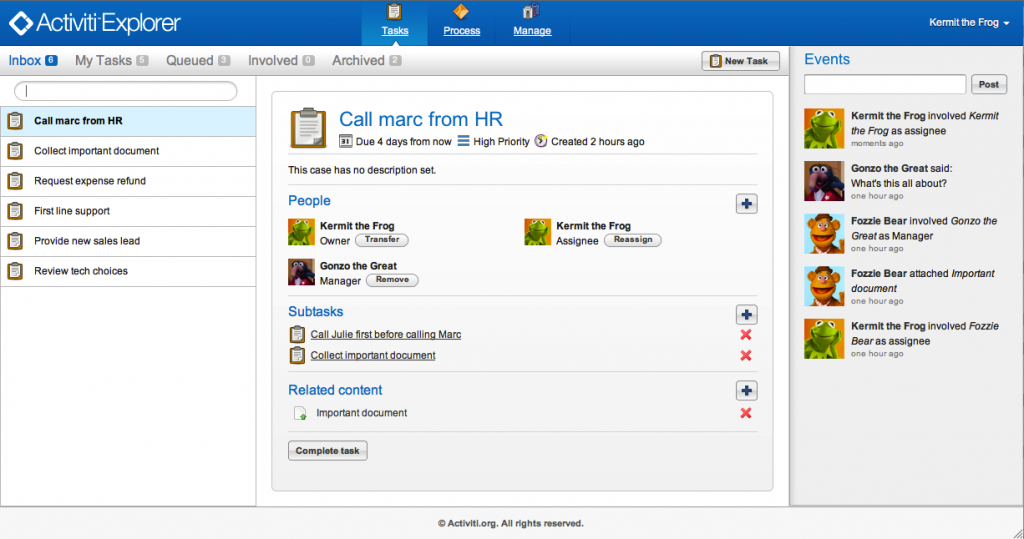This screenshot has height=539, width=1024.
Task: Open Call Julie first before calling Marc link
Action: point(385,335)
